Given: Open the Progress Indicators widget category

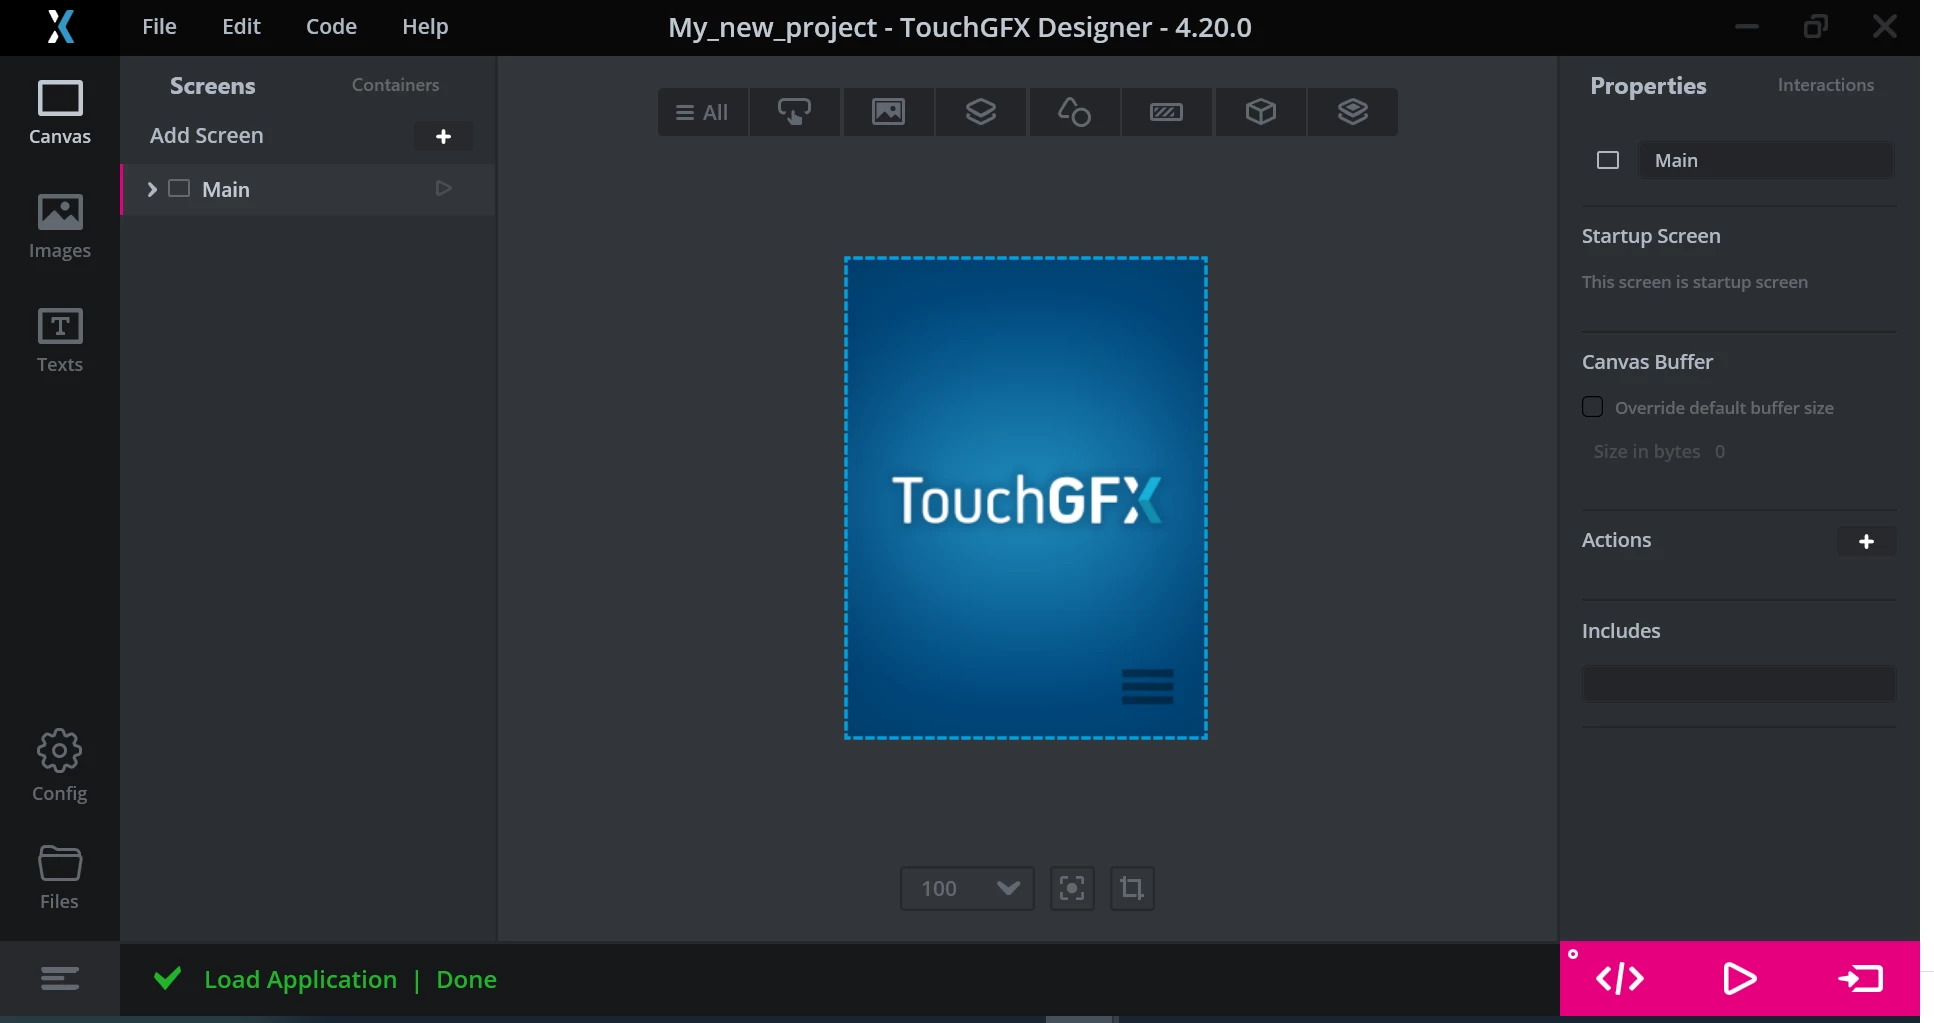Looking at the screenshot, I should [1167, 112].
